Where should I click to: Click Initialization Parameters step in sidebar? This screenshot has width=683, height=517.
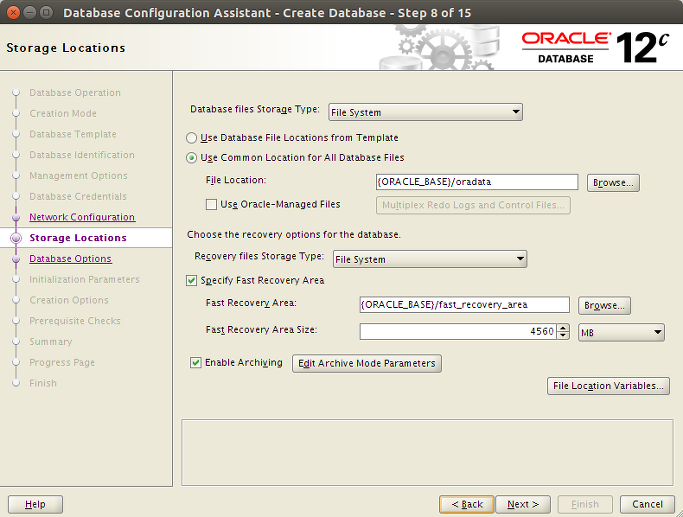click(85, 279)
